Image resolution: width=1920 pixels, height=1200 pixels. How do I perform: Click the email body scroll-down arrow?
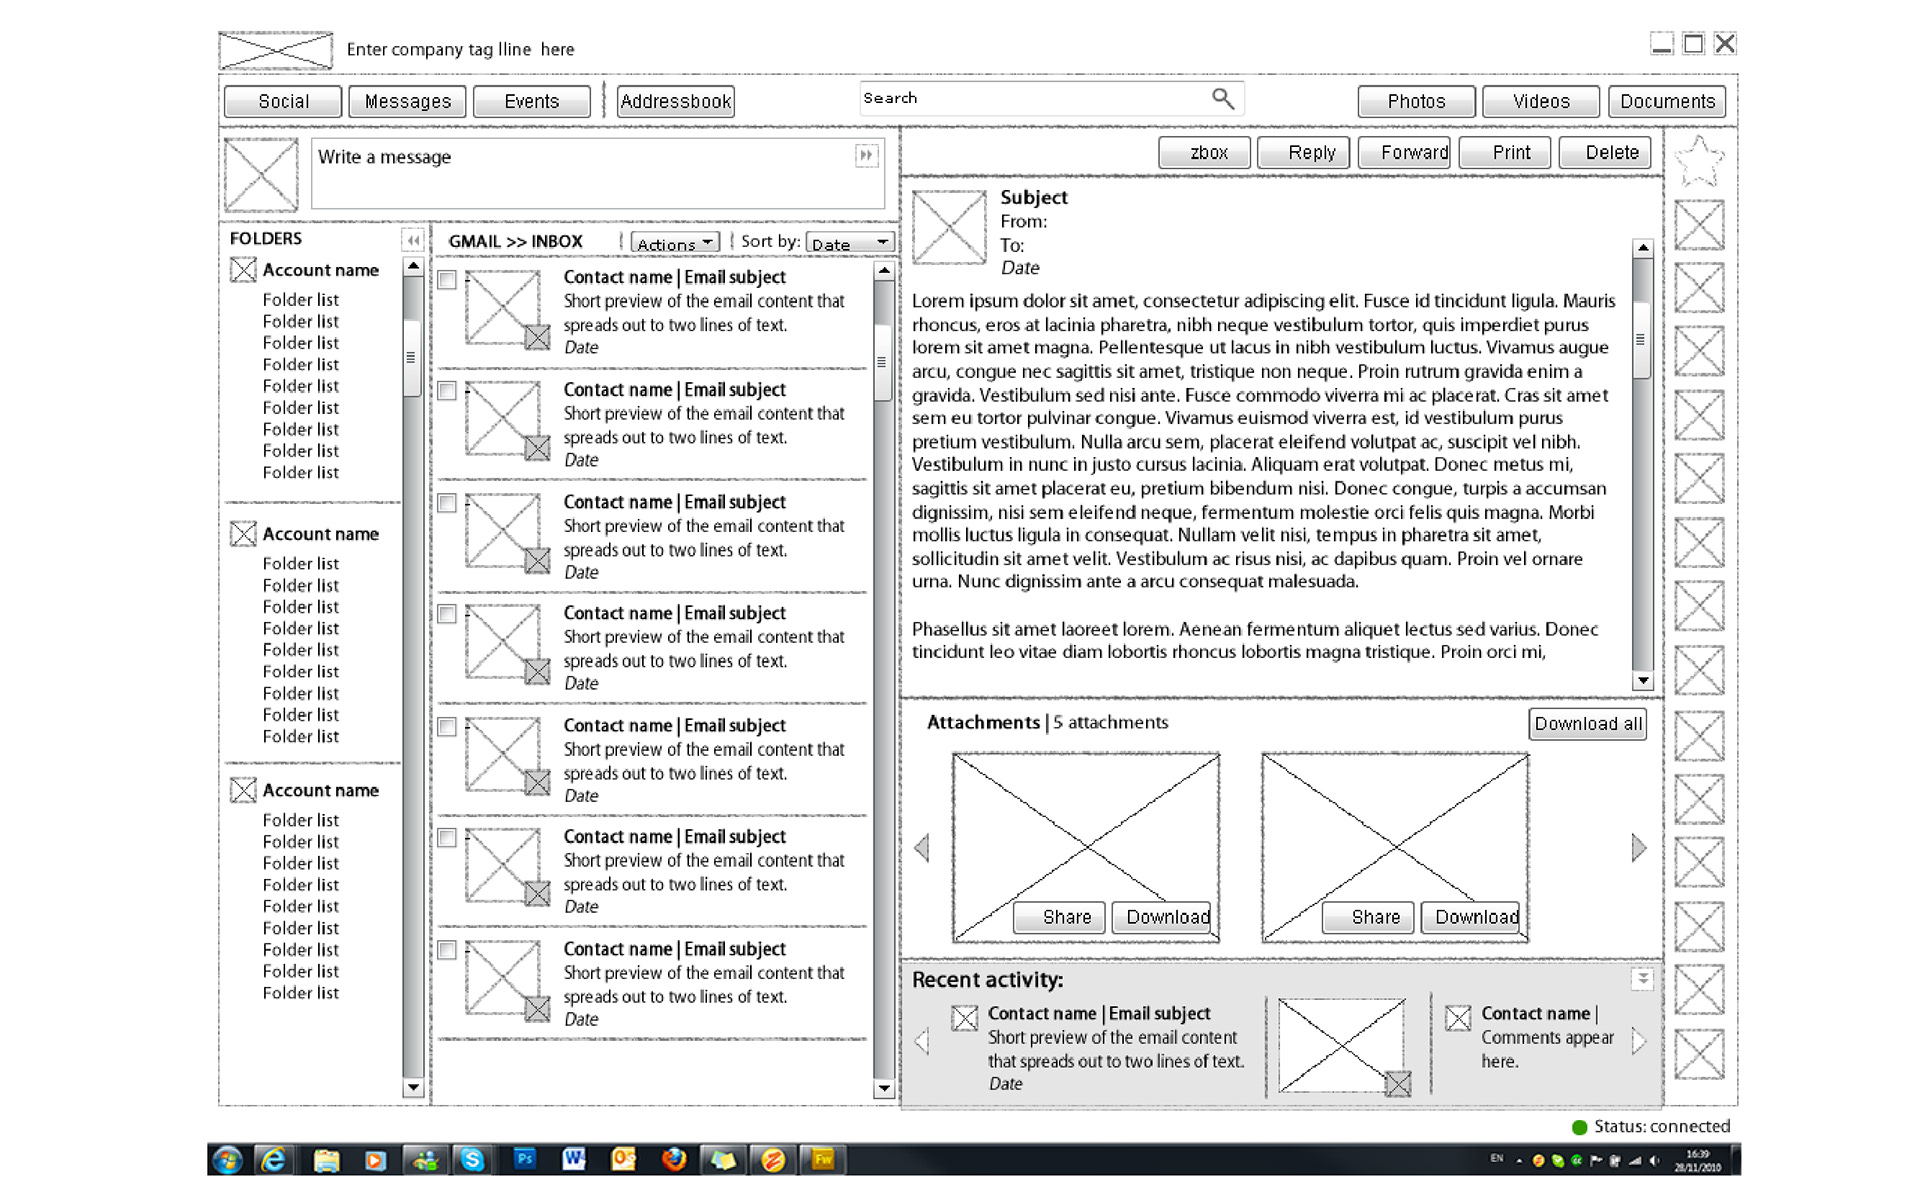1642,681
